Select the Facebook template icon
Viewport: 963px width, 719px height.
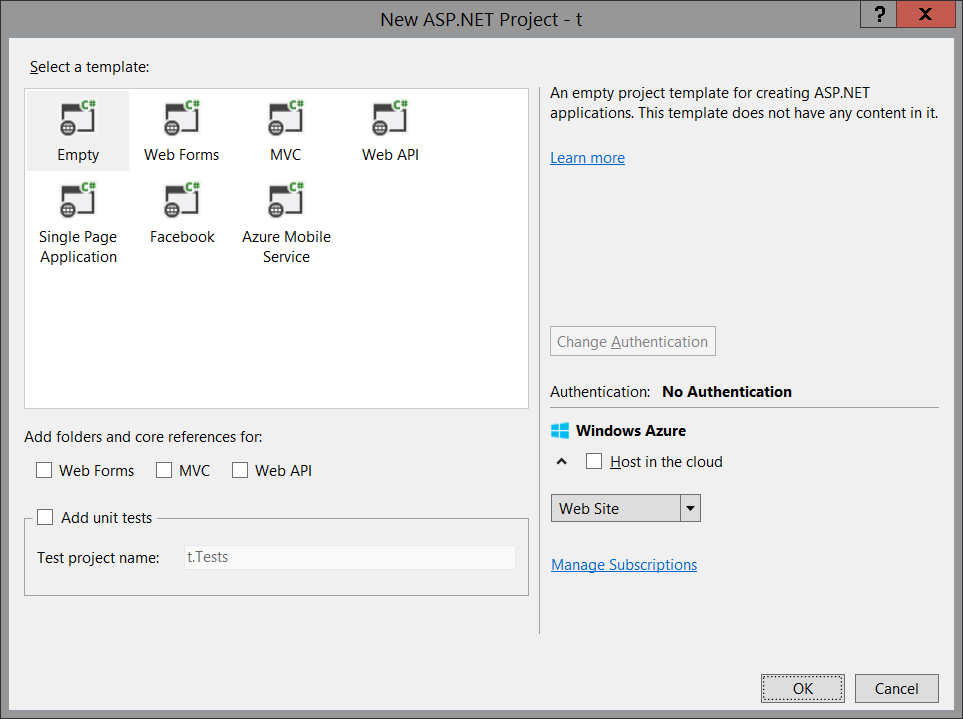(x=181, y=203)
